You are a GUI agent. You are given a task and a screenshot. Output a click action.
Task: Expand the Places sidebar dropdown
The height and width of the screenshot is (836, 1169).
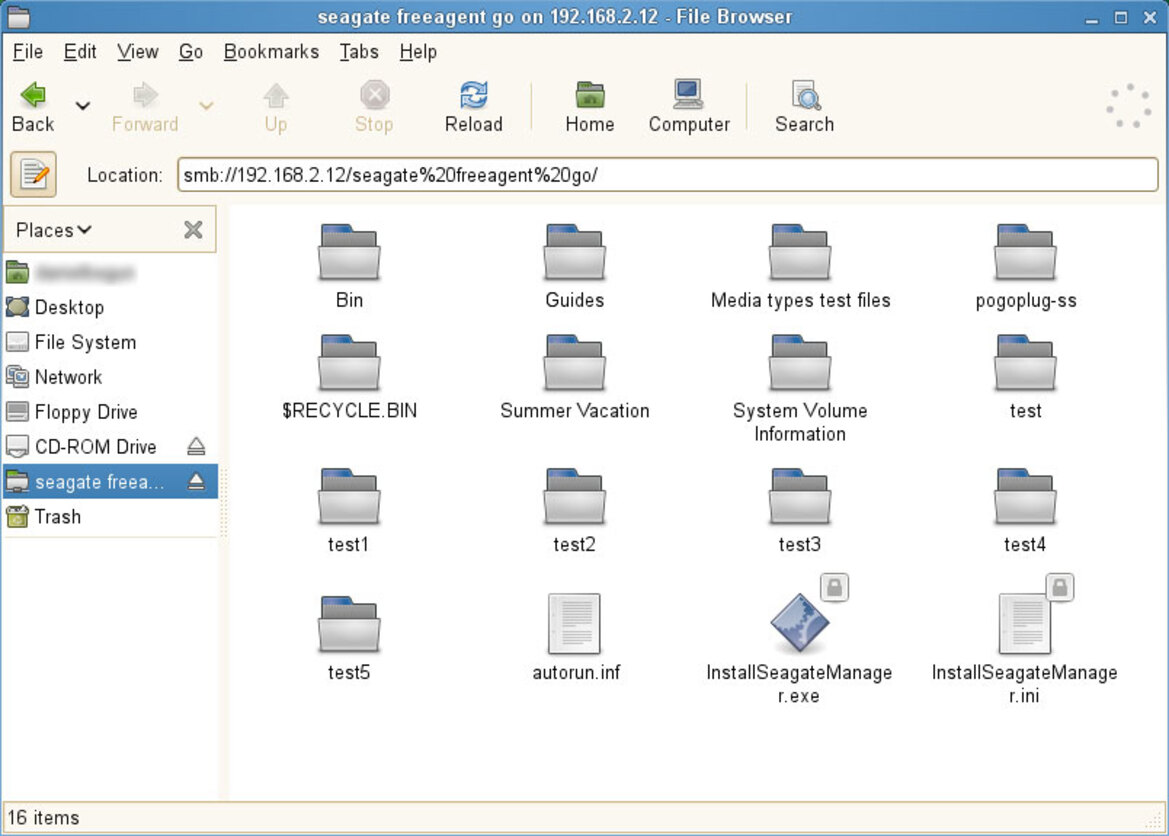pyautogui.click(x=54, y=230)
